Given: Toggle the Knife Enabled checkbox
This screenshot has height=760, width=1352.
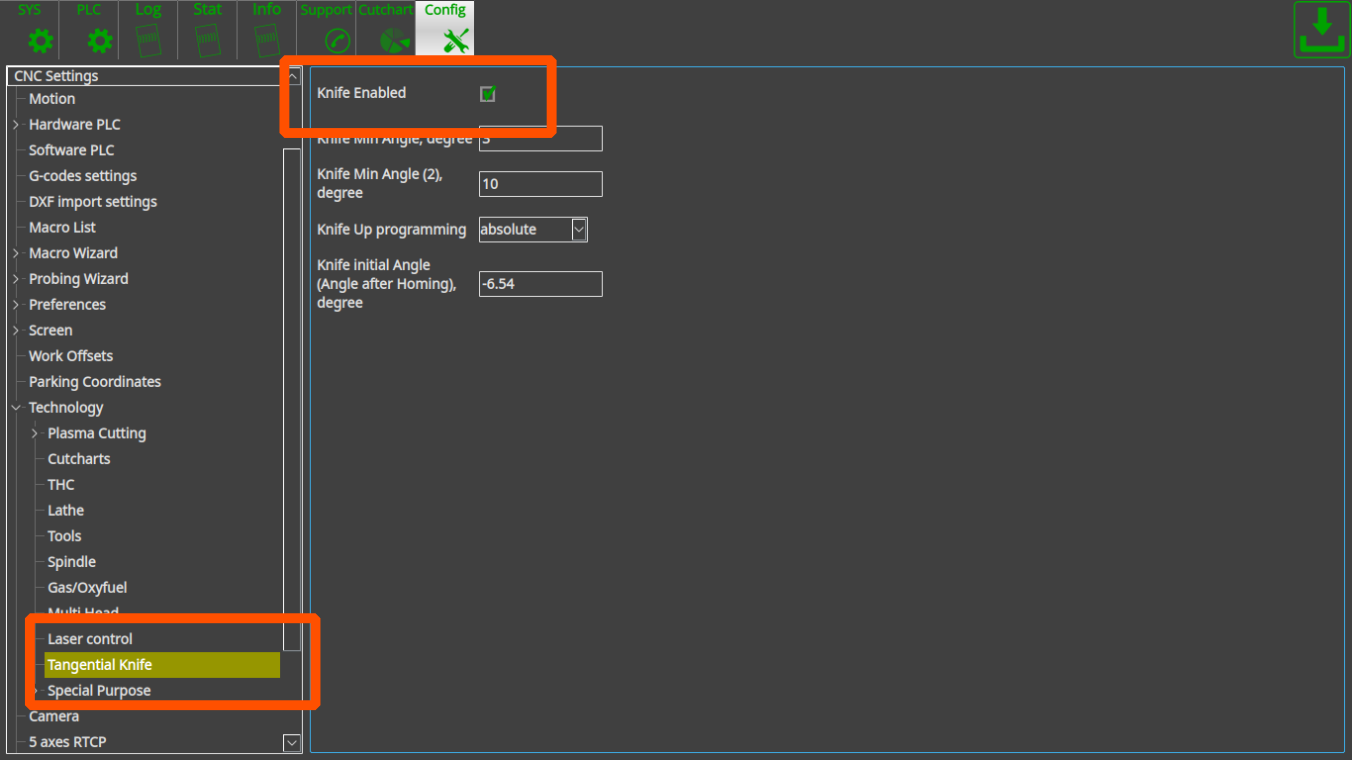Looking at the screenshot, I should [x=488, y=94].
